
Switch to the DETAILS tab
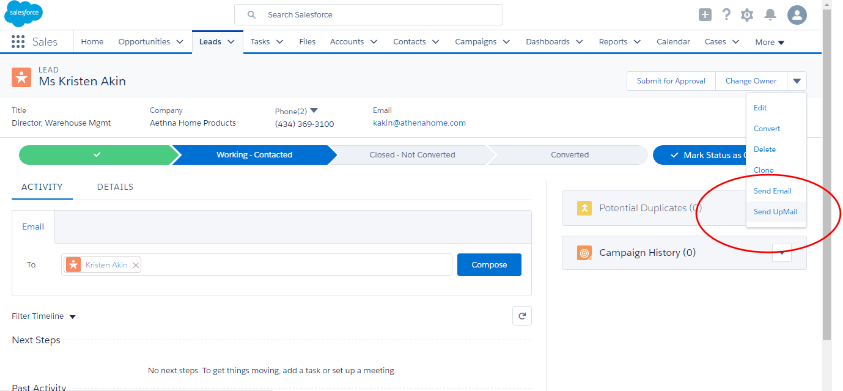pos(115,187)
